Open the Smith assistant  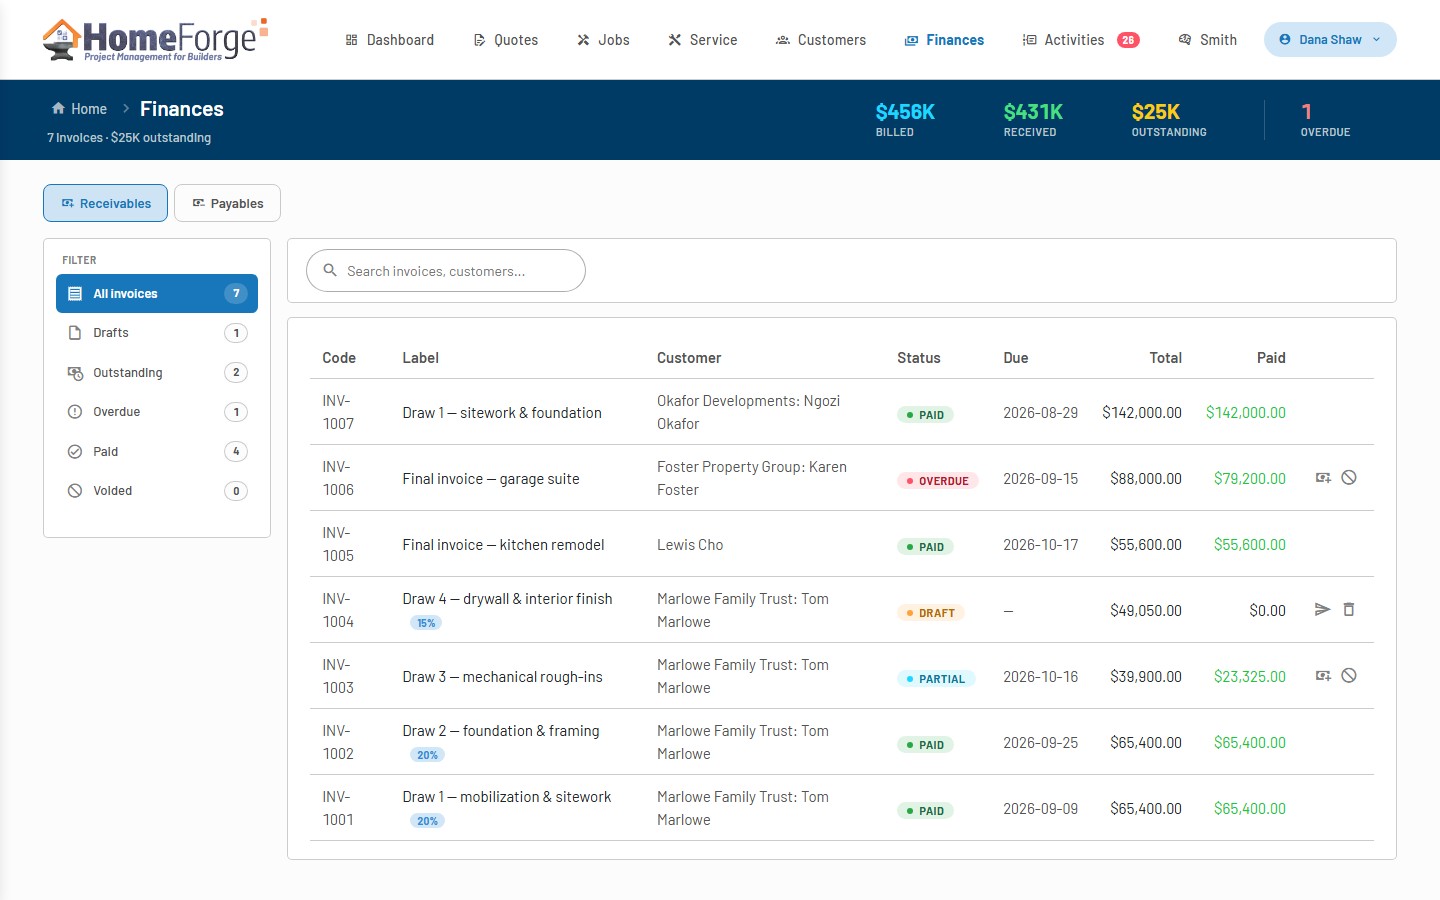[x=1208, y=40]
